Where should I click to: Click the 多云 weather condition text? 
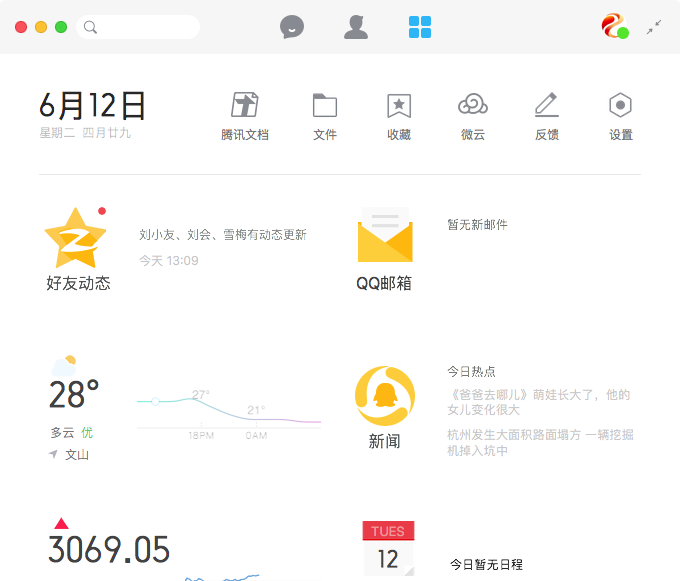coord(62,433)
